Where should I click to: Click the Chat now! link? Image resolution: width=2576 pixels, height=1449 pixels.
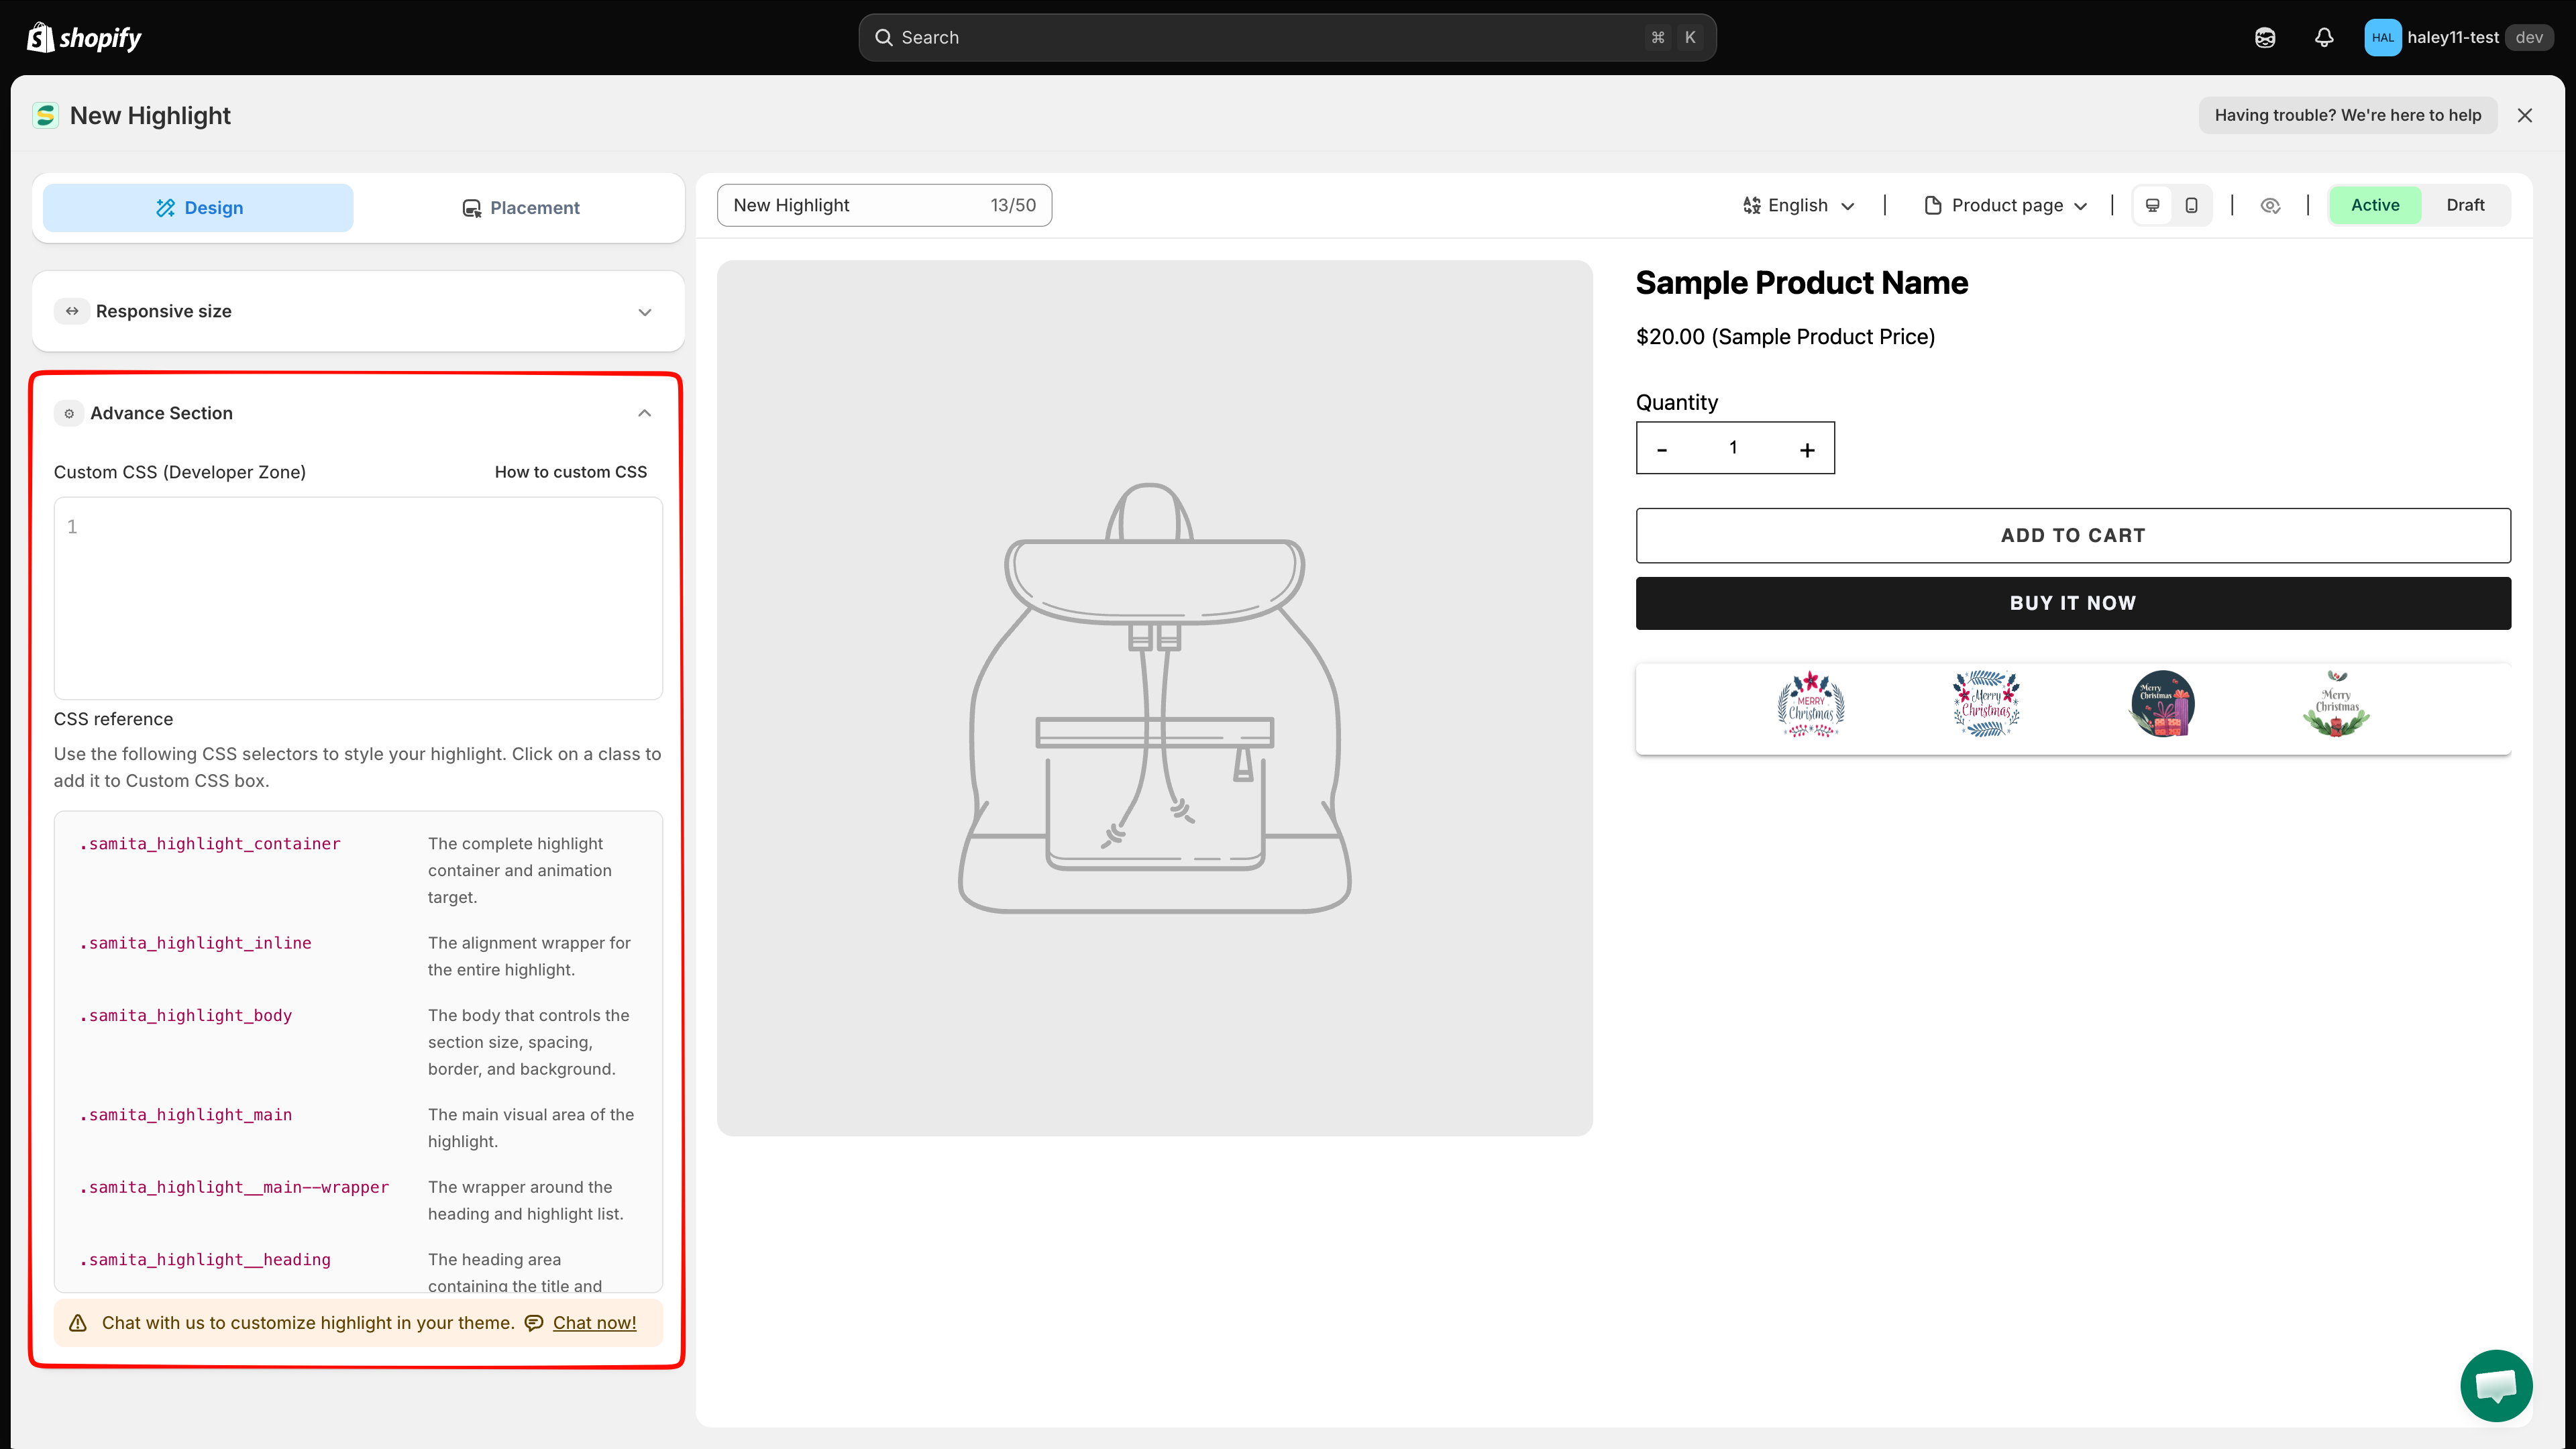[x=594, y=1322]
